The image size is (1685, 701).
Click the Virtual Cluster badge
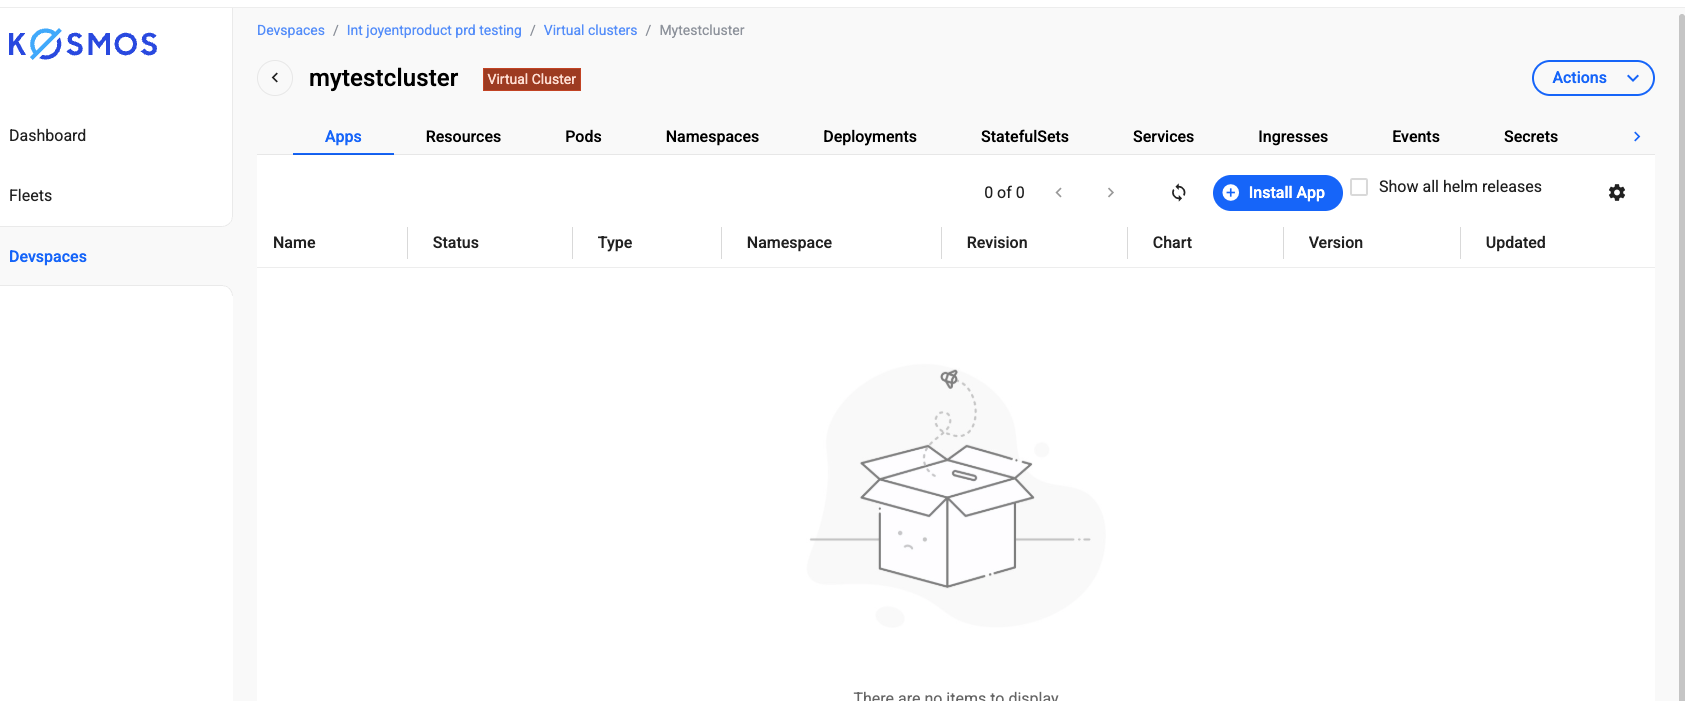[532, 79]
